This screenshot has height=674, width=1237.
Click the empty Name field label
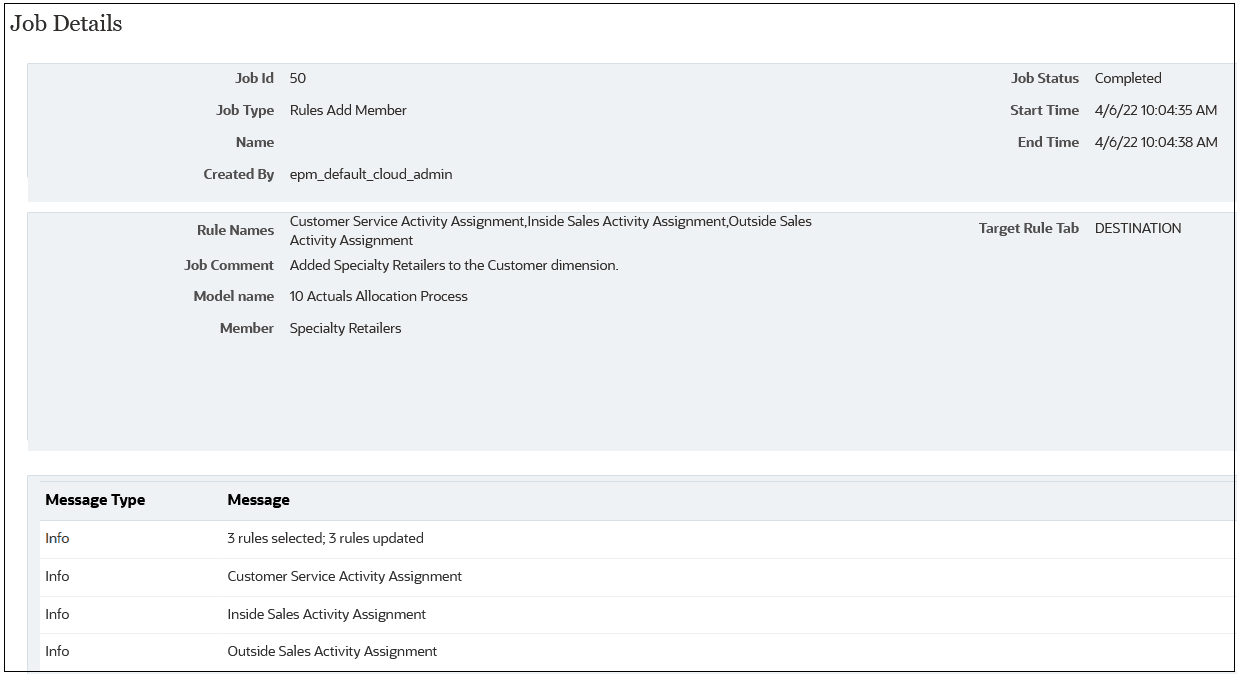click(255, 142)
